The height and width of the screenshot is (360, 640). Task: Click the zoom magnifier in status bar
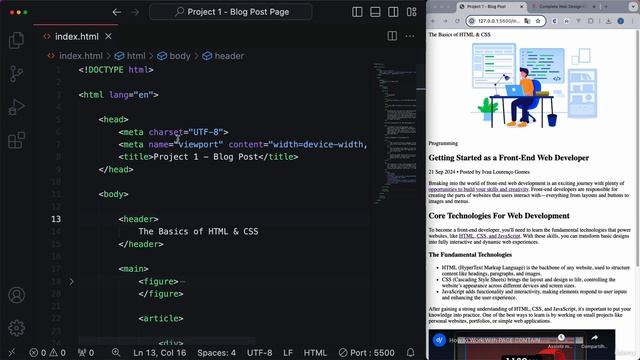tap(116, 352)
